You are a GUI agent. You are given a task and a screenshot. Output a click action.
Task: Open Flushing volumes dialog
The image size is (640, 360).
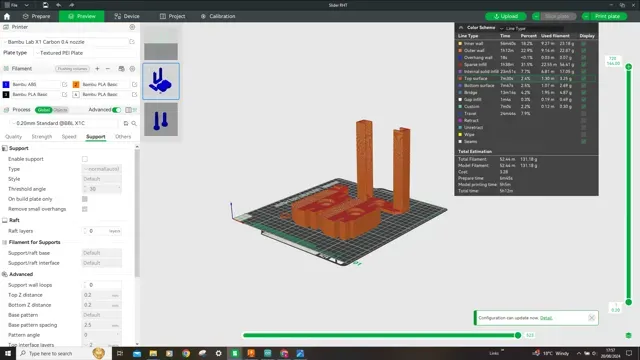tap(72, 69)
